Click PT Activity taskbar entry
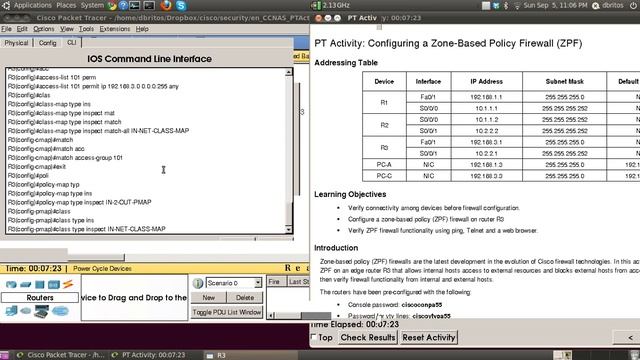 [149, 355]
